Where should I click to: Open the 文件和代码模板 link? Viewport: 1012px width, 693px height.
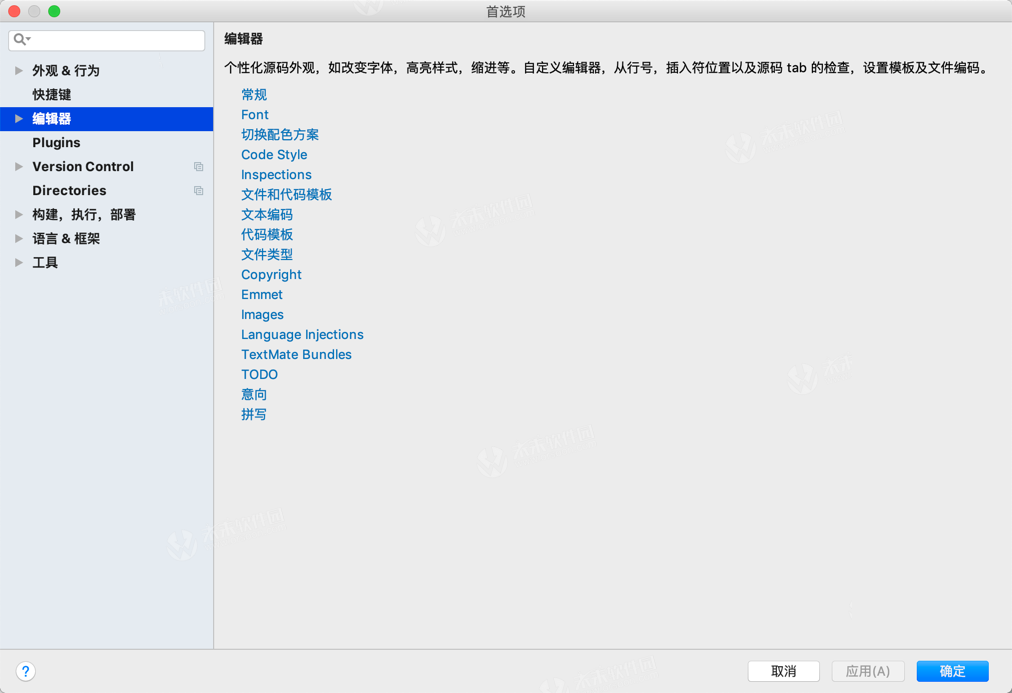tap(286, 195)
